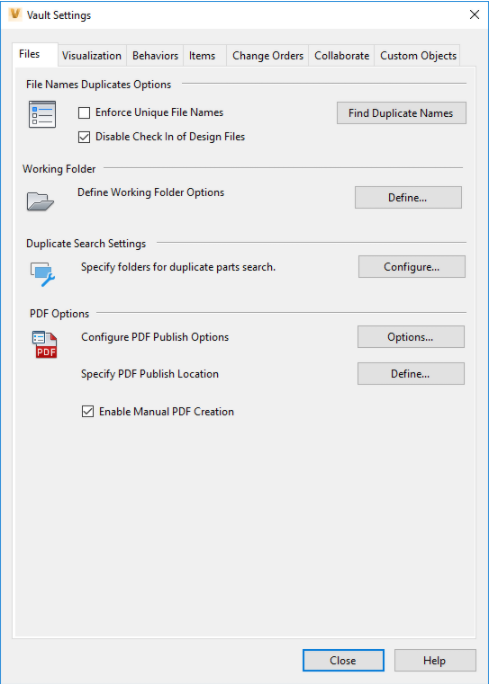This screenshot has height=684, width=489.
Task: Click the Working Folder open-folder icon
Action: point(40,201)
